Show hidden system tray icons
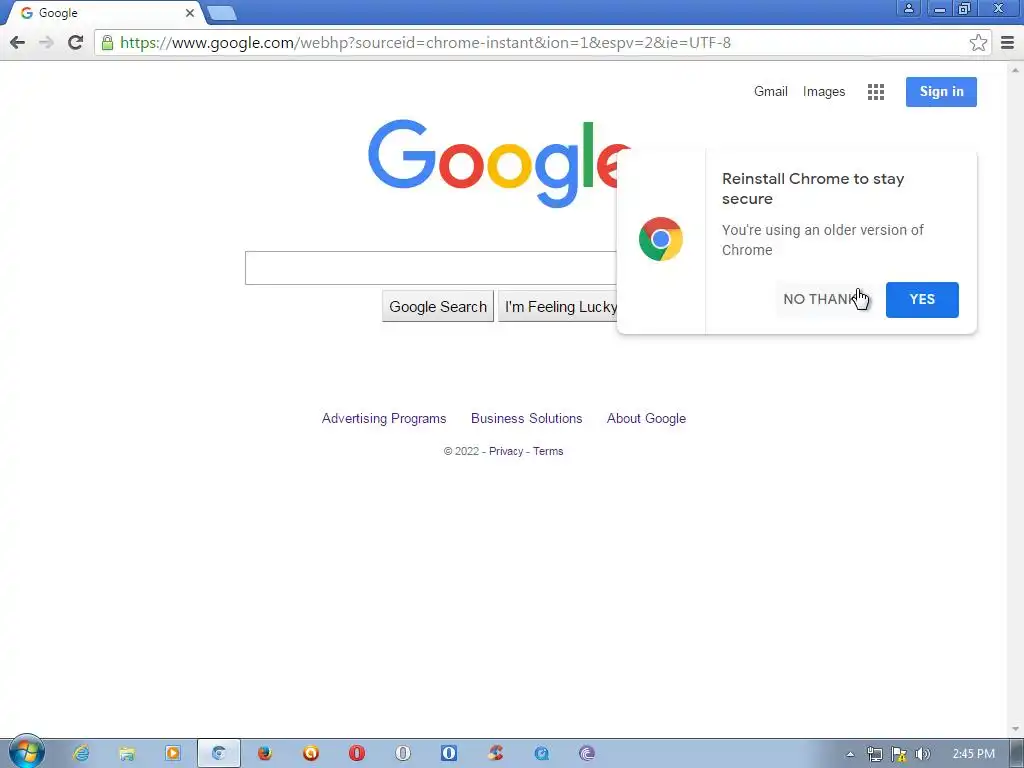 [850, 754]
